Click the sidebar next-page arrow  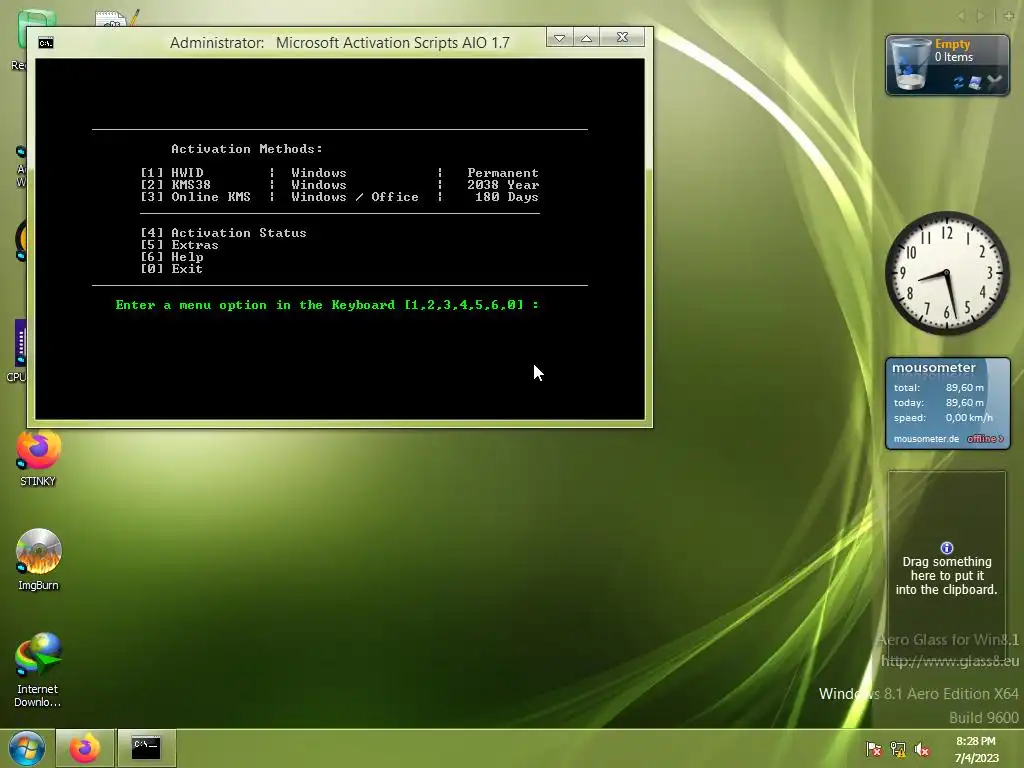980,16
